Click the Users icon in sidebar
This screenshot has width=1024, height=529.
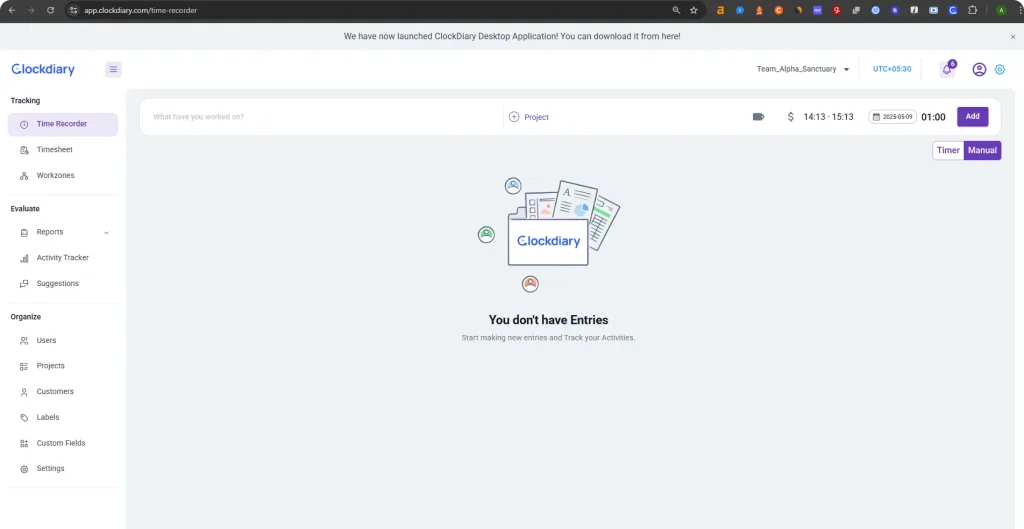[x=24, y=340]
